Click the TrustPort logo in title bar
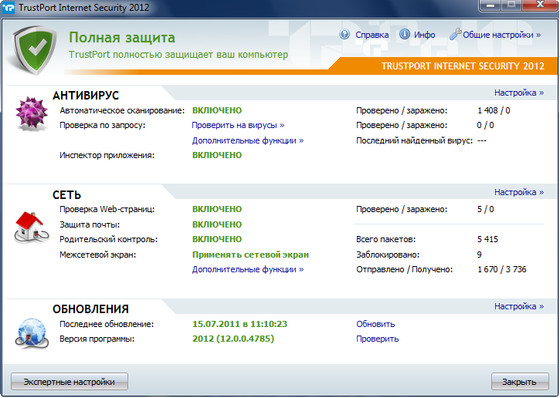 pos(8,8)
